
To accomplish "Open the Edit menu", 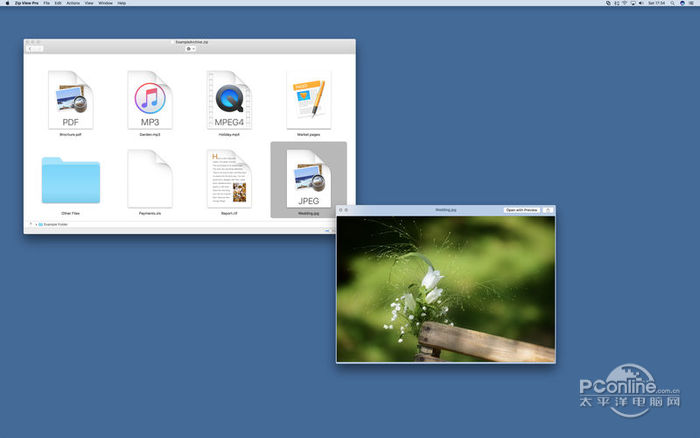I will tap(58, 3).
